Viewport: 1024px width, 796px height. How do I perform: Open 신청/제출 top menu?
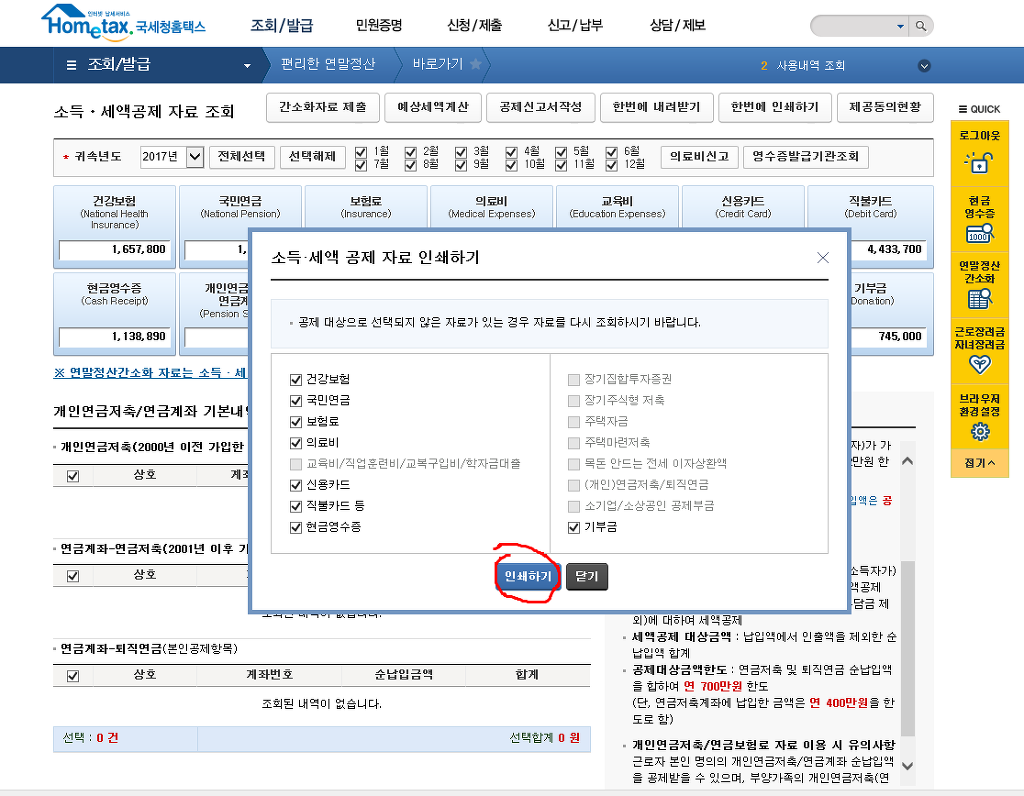coord(474,25)
